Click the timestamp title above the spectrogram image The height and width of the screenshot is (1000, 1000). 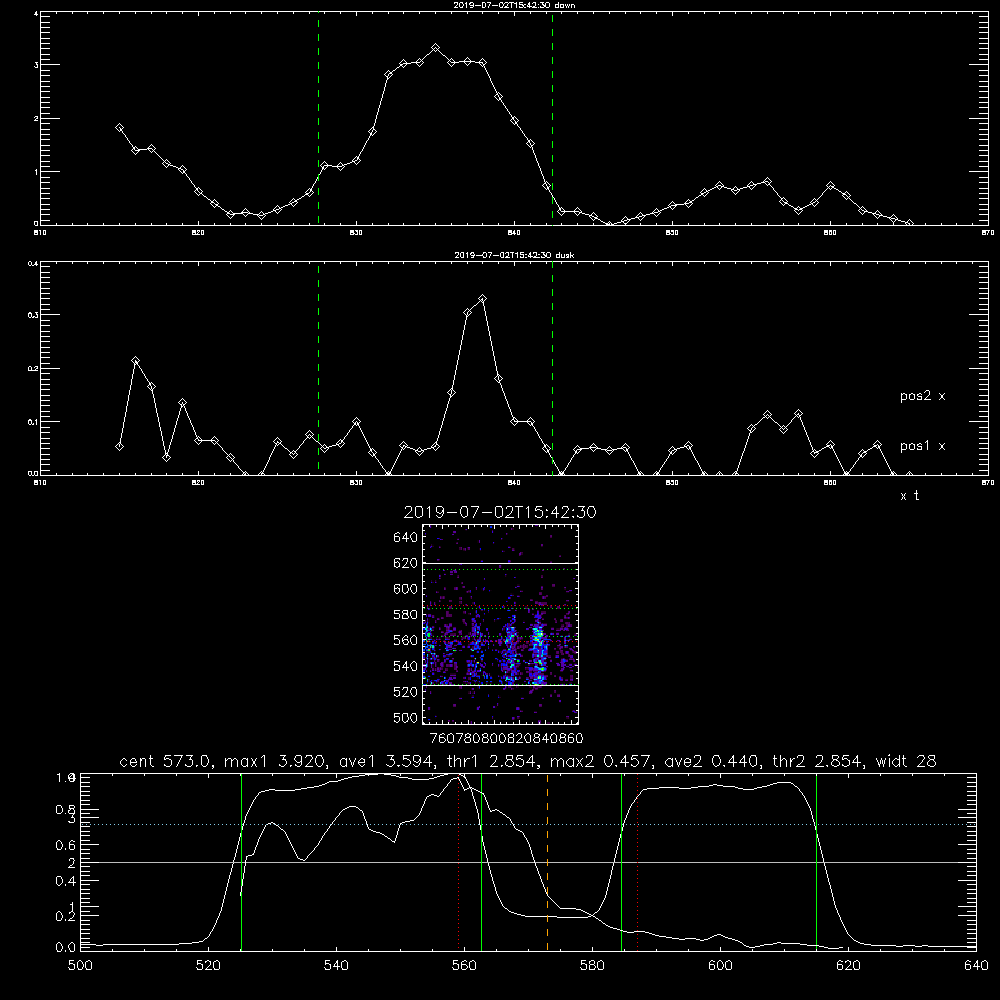[x=500, y=512]
